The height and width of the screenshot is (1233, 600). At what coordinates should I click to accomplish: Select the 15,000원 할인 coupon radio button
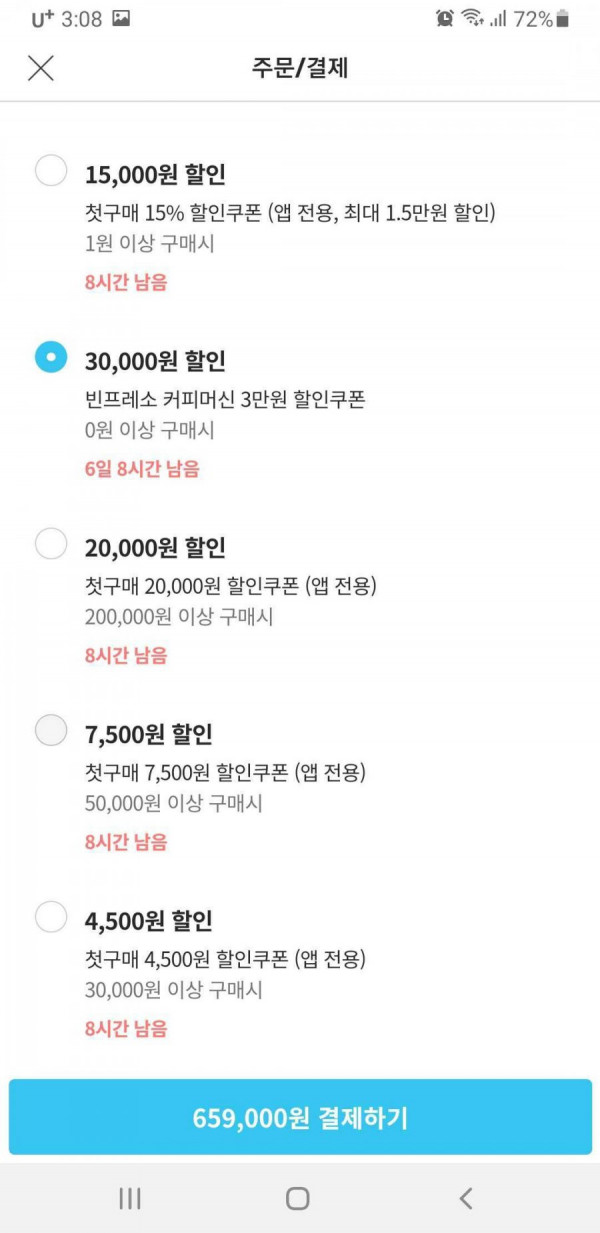pos(51,170)
